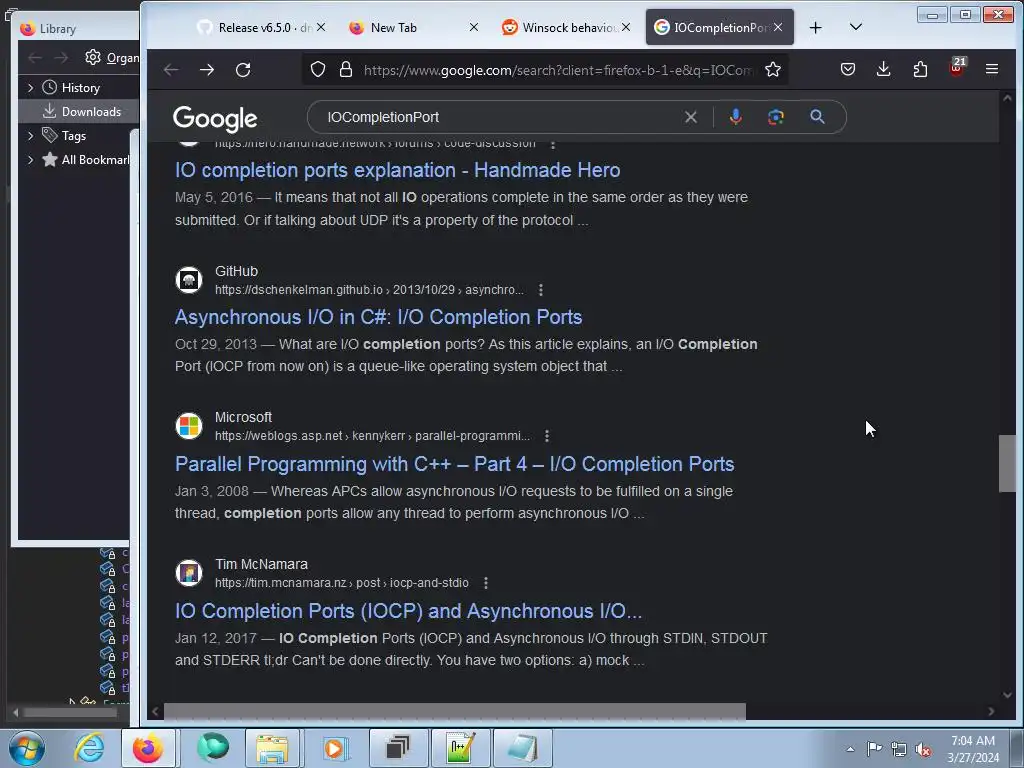Screen dimensions: 1024x768
Task: Open more options for GitHub result
Action: click(540, 289)
